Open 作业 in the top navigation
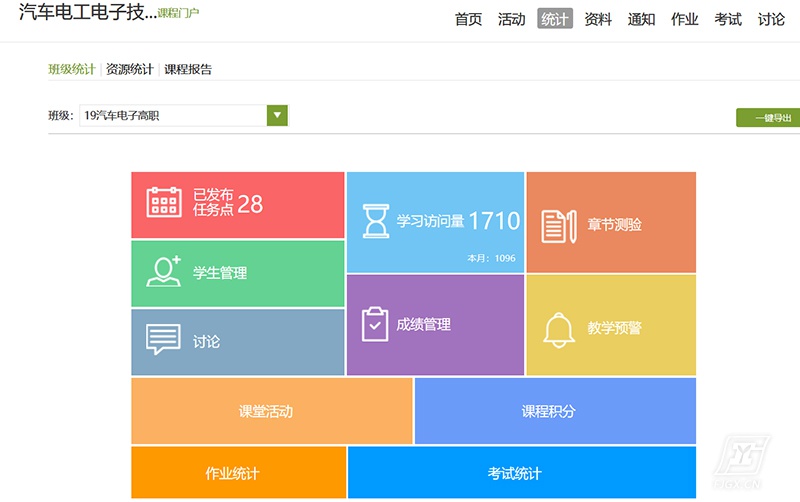 [x=685, y=19]
